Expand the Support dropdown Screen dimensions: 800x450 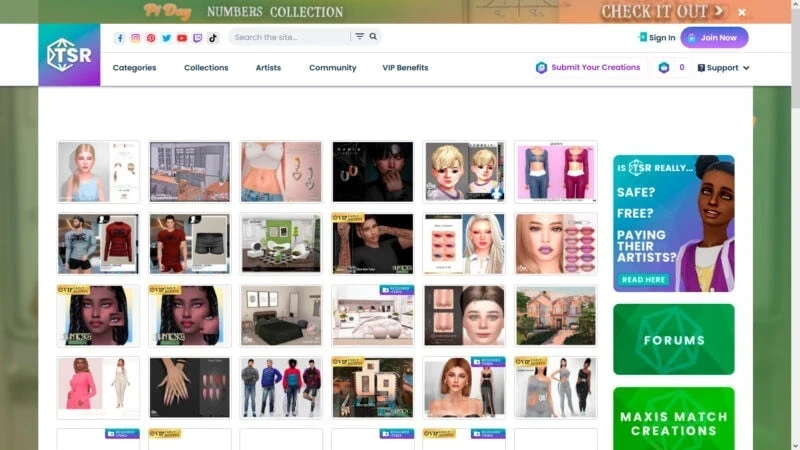coord(723,67)
